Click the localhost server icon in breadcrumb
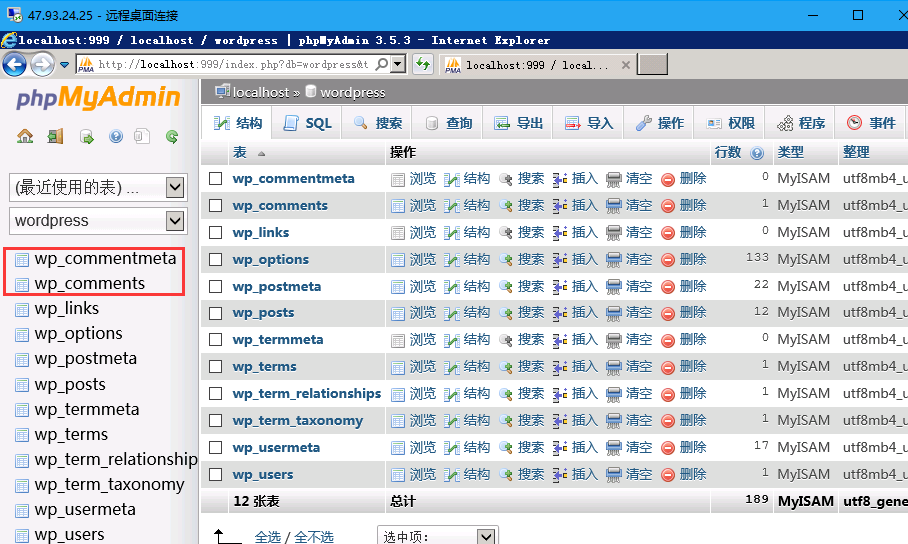Viewport: 908px width, 544px height. [222, 92]
